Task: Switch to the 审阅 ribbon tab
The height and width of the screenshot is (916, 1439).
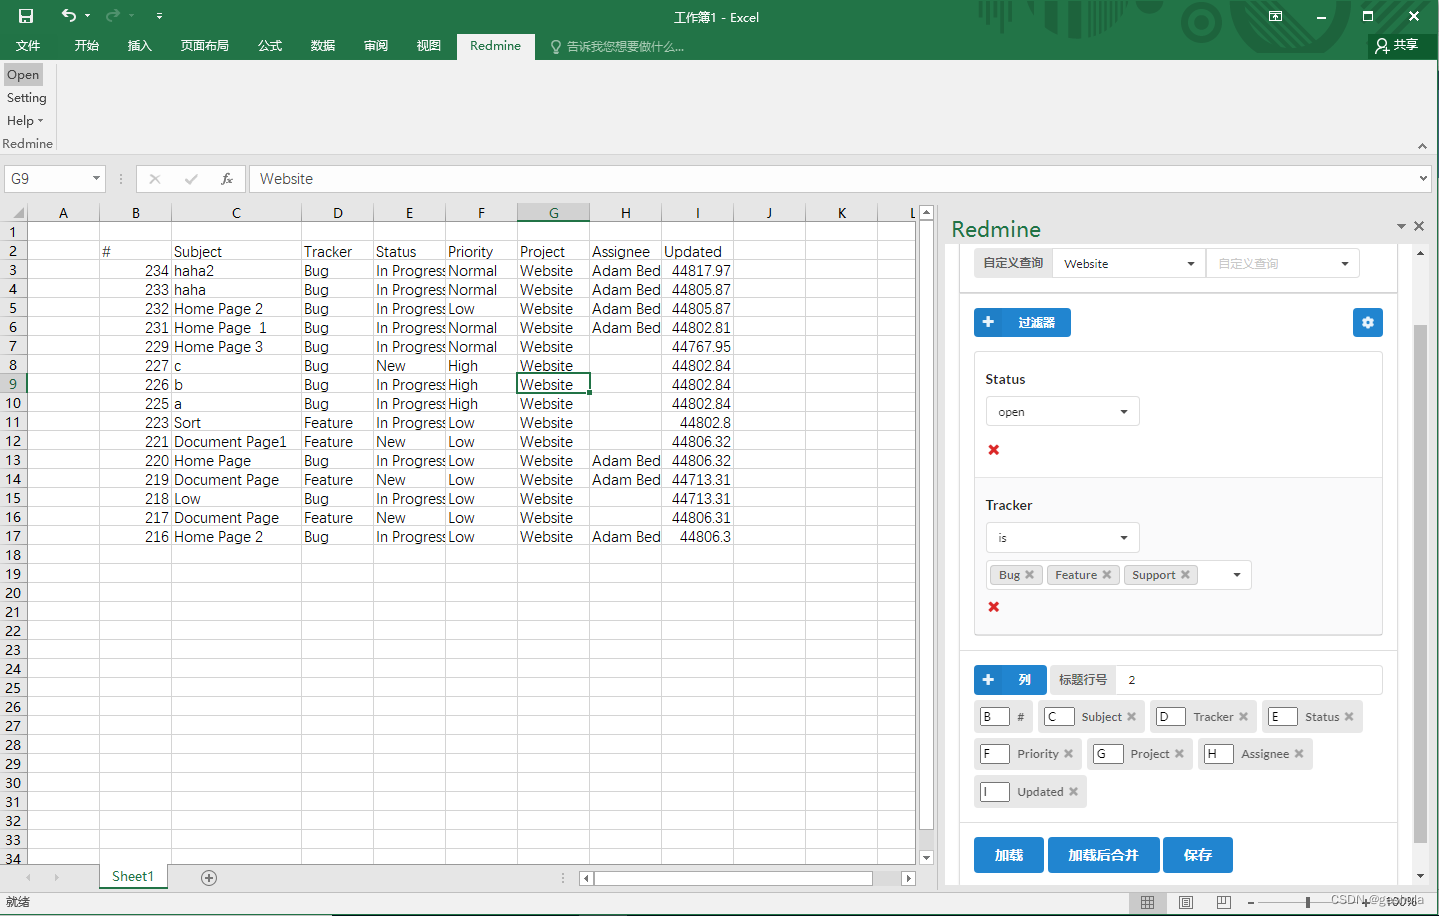Action: pyautogui.click(x=375, y=46)
